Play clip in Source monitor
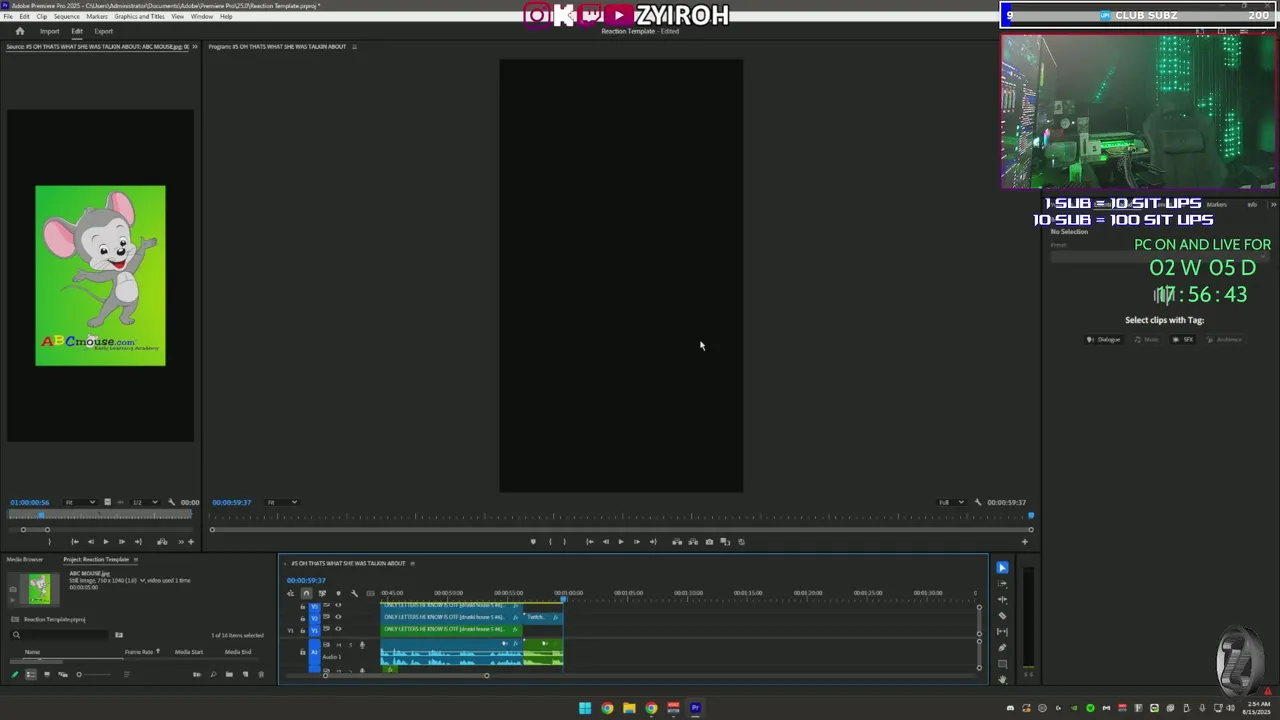1280x720 pixels. 106,542
